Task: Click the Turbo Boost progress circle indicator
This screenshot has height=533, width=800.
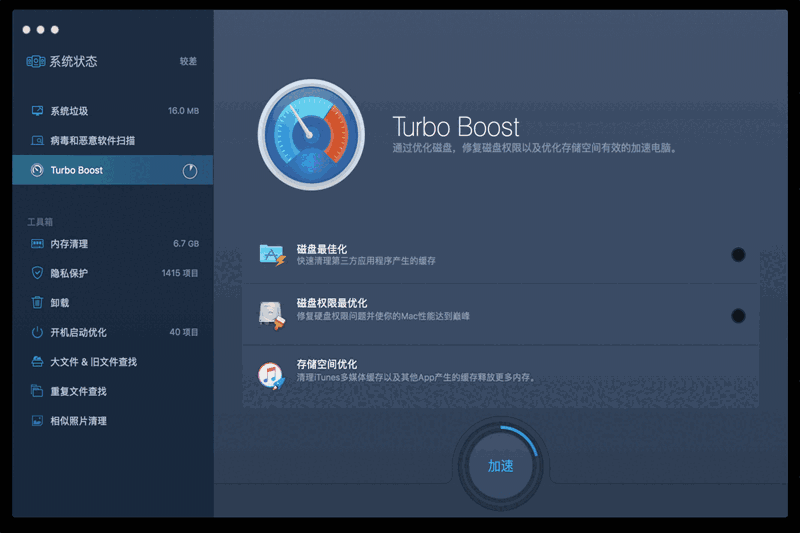Action: point(190,171)
